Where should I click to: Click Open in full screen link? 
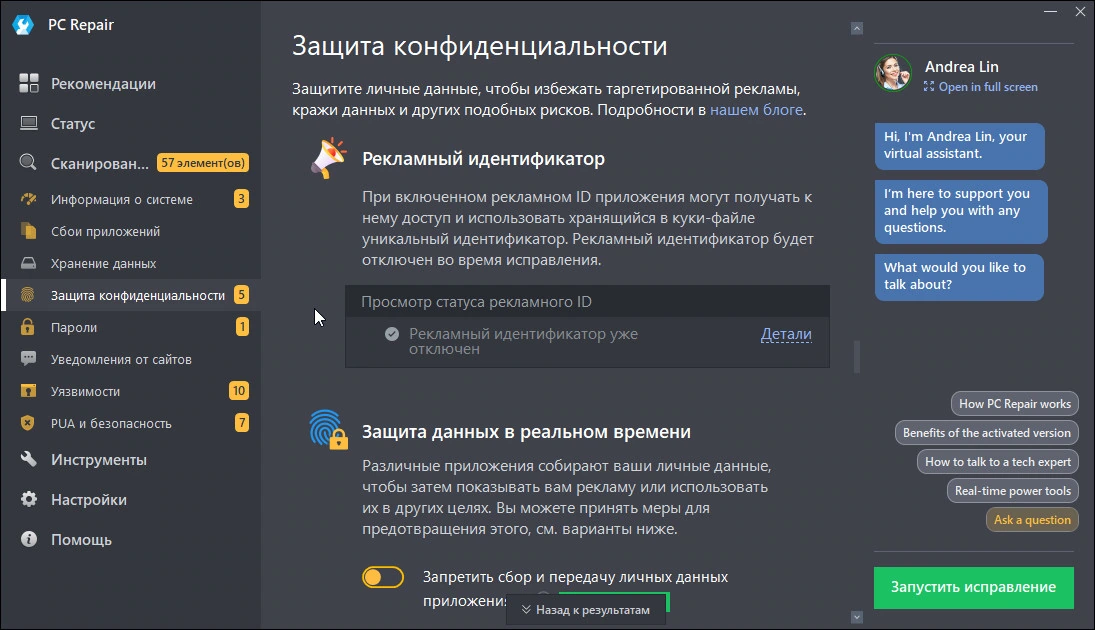click(x=987, y=87)
